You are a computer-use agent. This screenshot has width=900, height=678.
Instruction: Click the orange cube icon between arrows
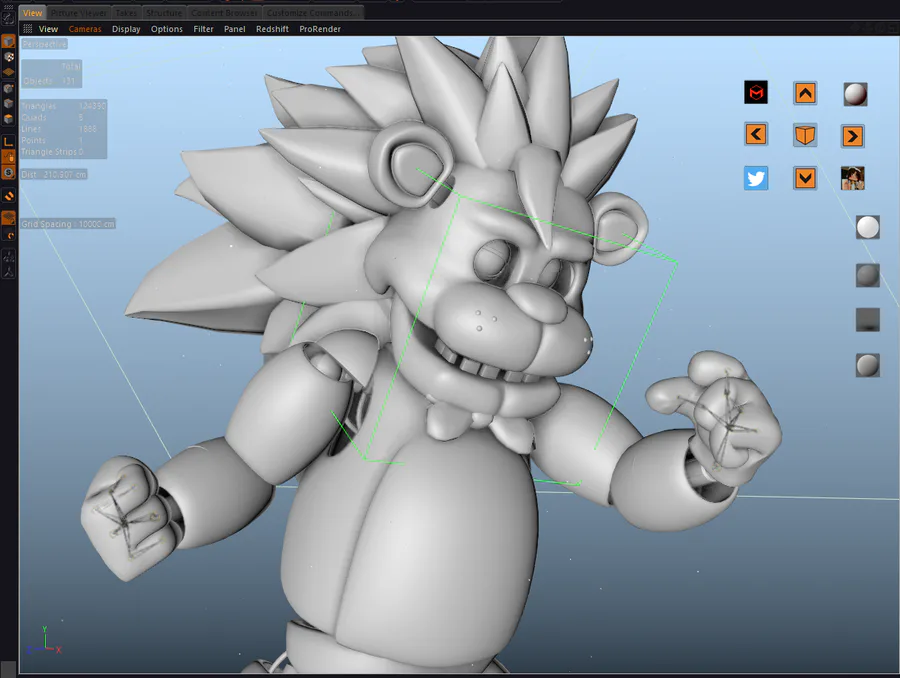click(x=805, y=135)
